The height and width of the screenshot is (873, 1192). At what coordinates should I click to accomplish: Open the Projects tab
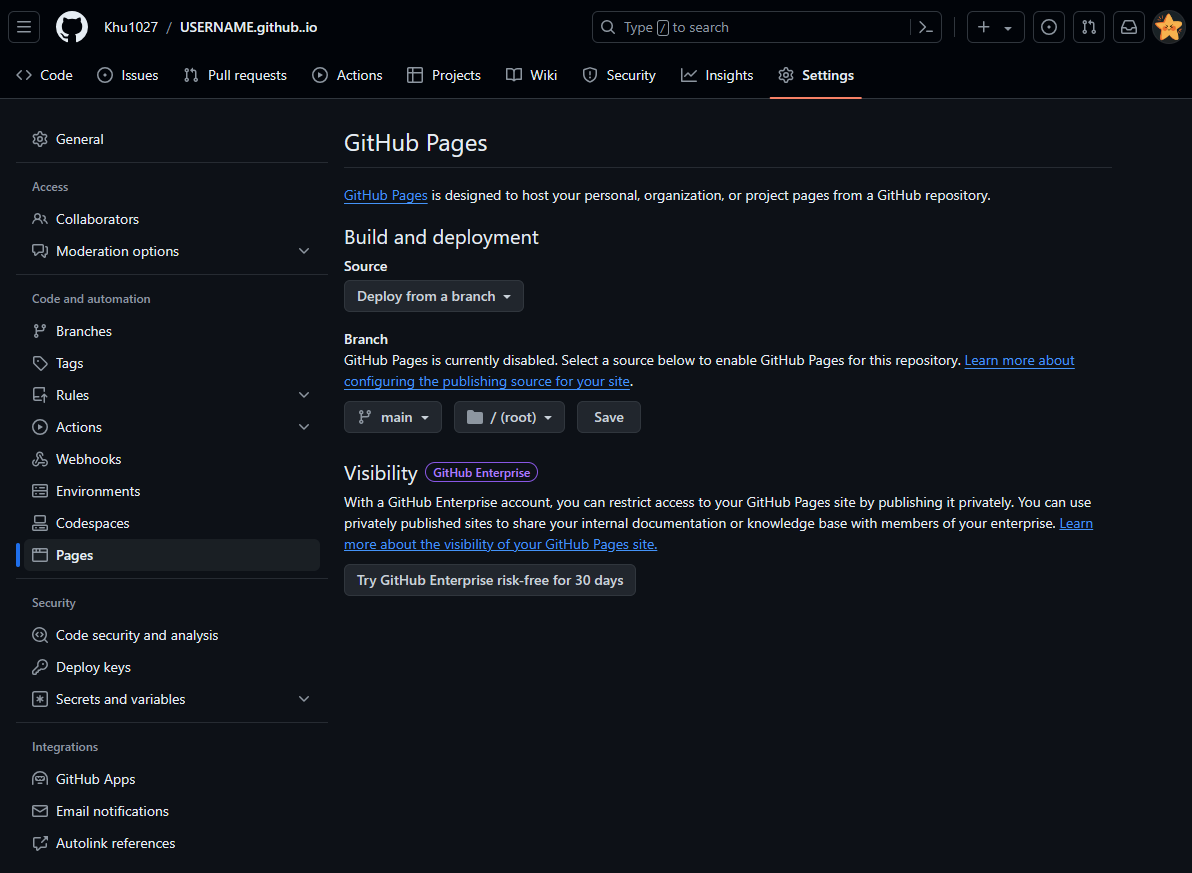pos(444,75)
